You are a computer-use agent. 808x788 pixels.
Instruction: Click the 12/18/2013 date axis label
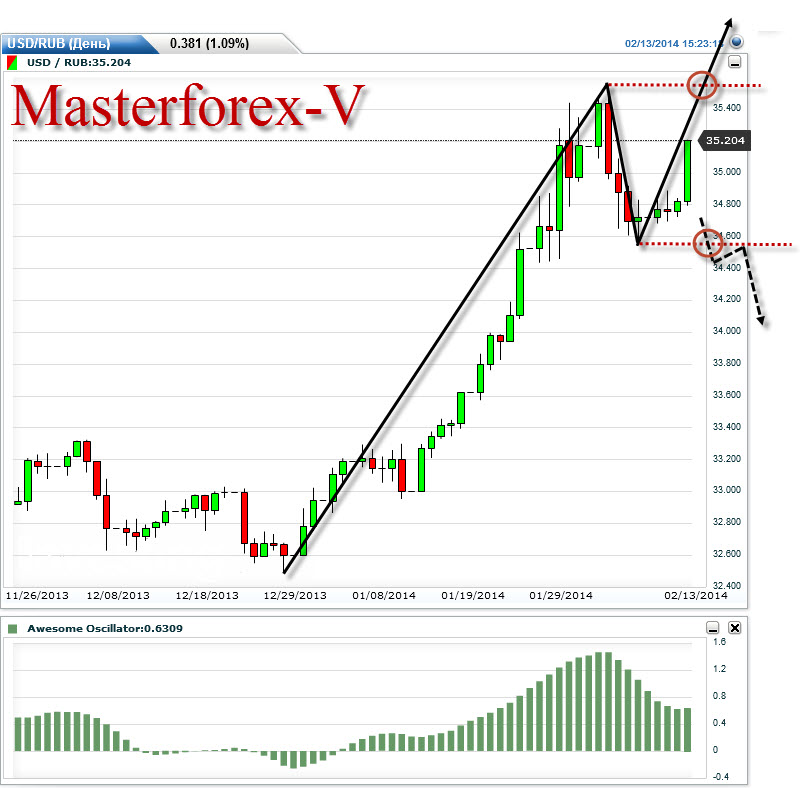(207, 596)
